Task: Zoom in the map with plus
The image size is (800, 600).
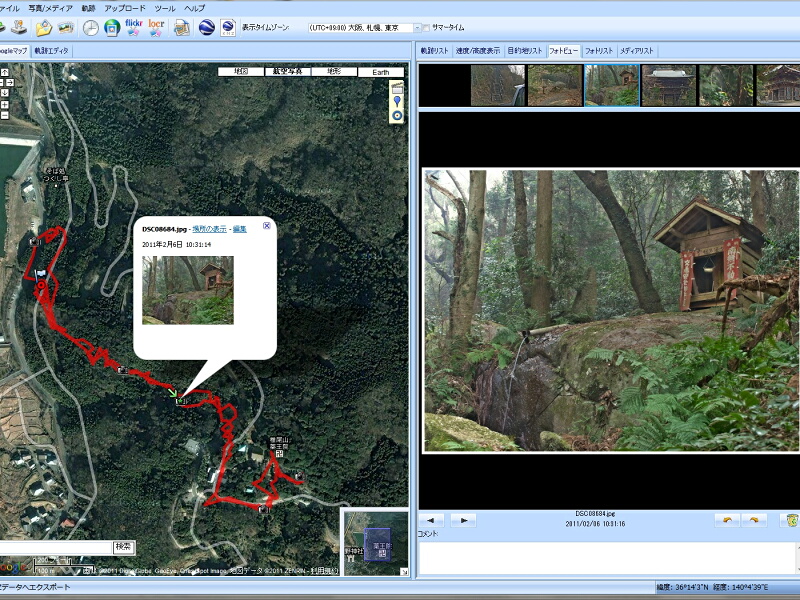Action: pyautogui.click(x=5, y=105)
